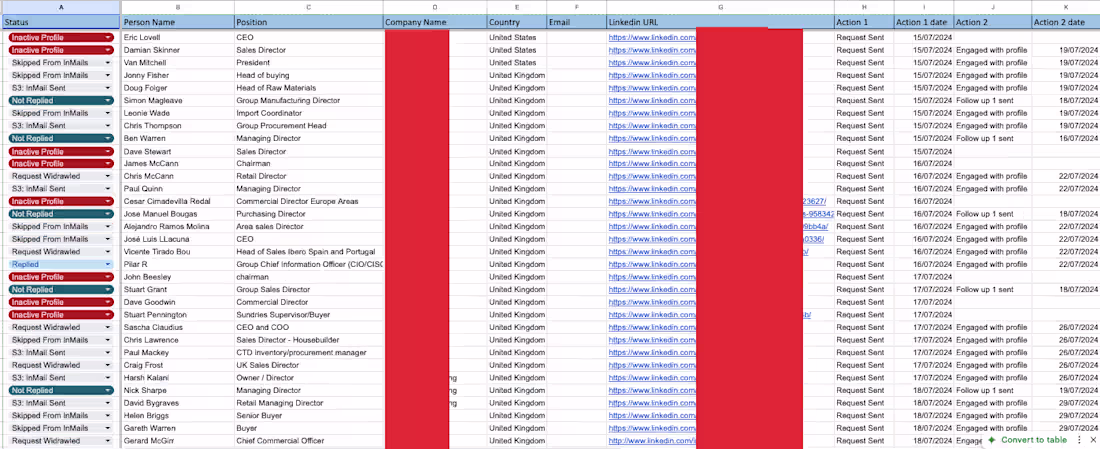Select the Head of Raw Materials cell
This screenshot has height=449, width=1100.
click(309, 88)
